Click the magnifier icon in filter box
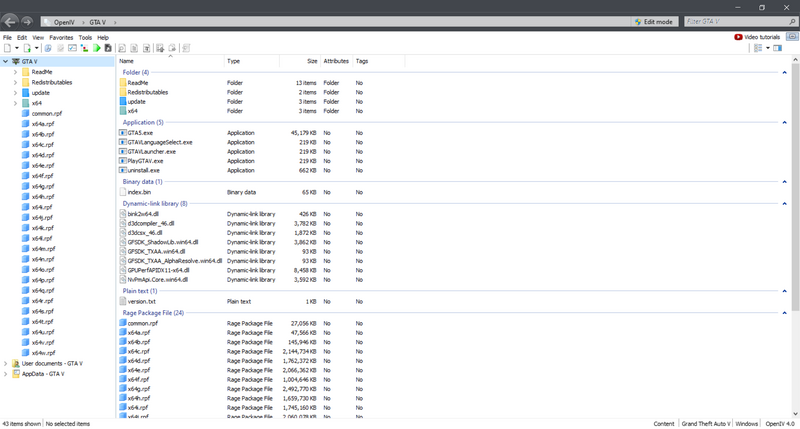800x429 pixels. coord(792,22)
